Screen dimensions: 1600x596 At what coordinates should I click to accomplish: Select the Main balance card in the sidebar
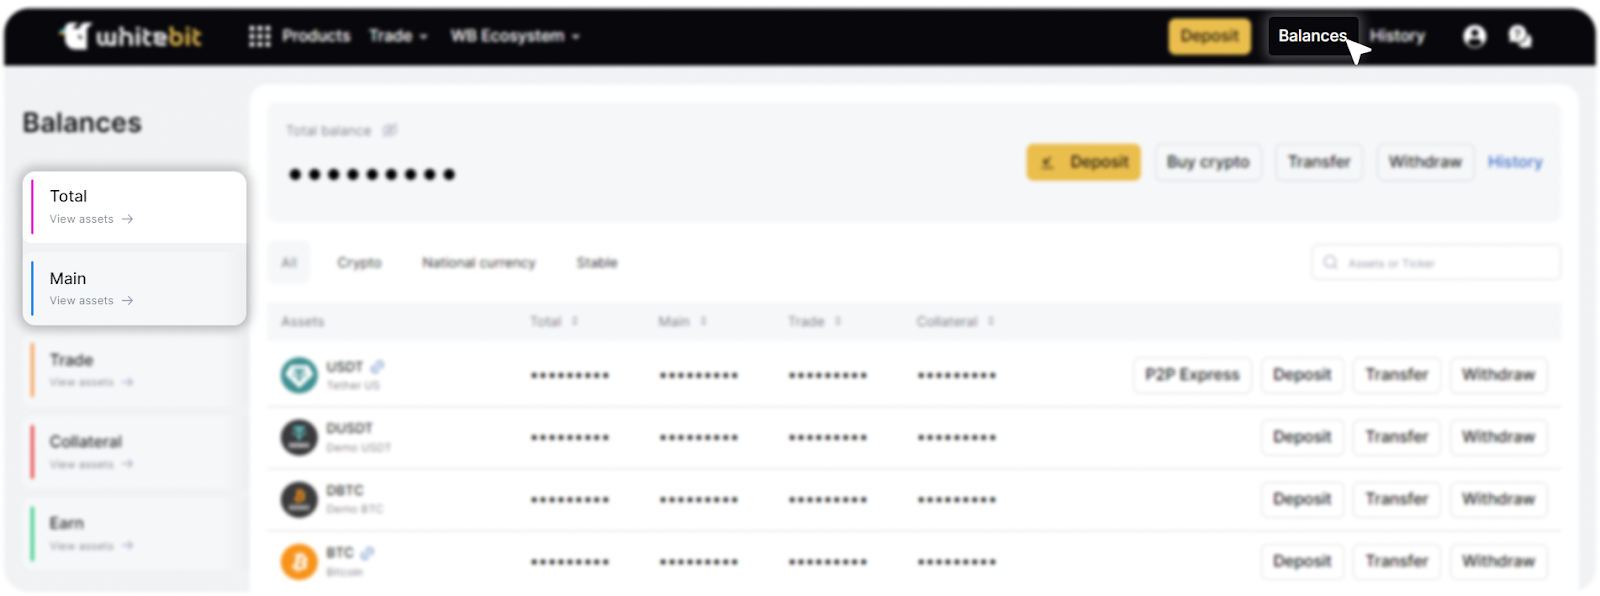pyautogui.click(x=135, y=288)
